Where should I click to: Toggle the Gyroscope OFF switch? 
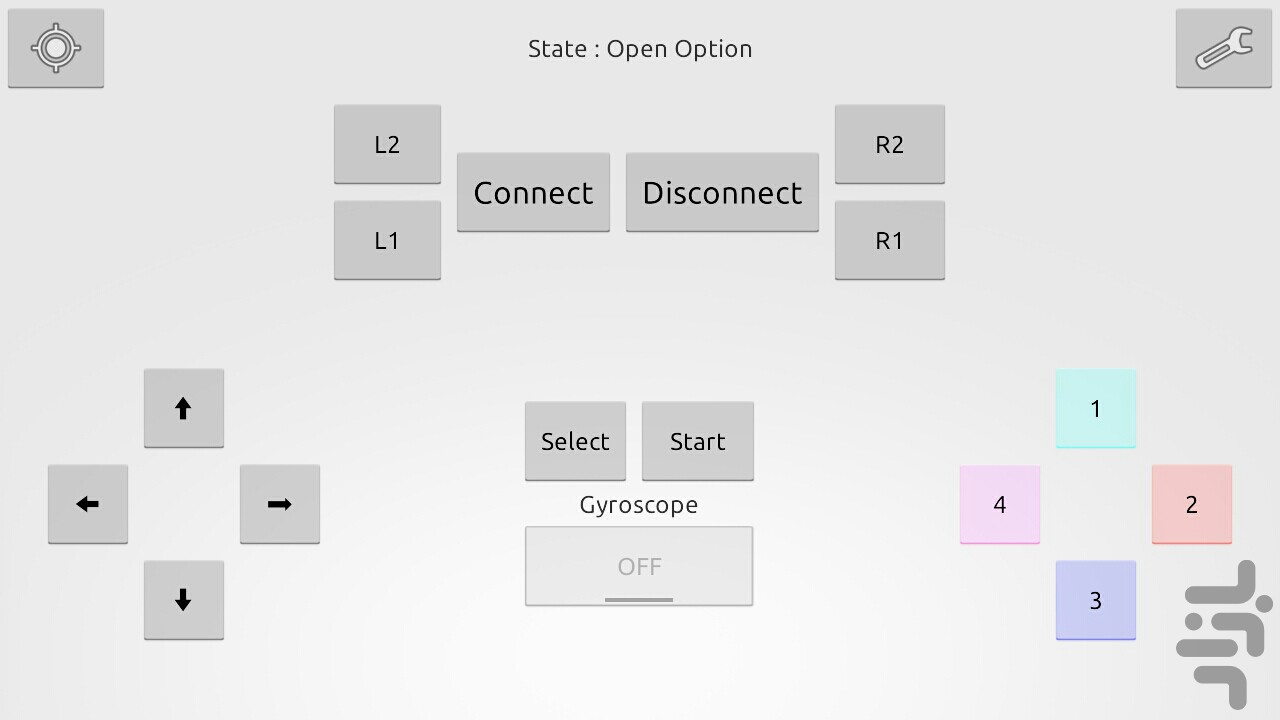639,566
